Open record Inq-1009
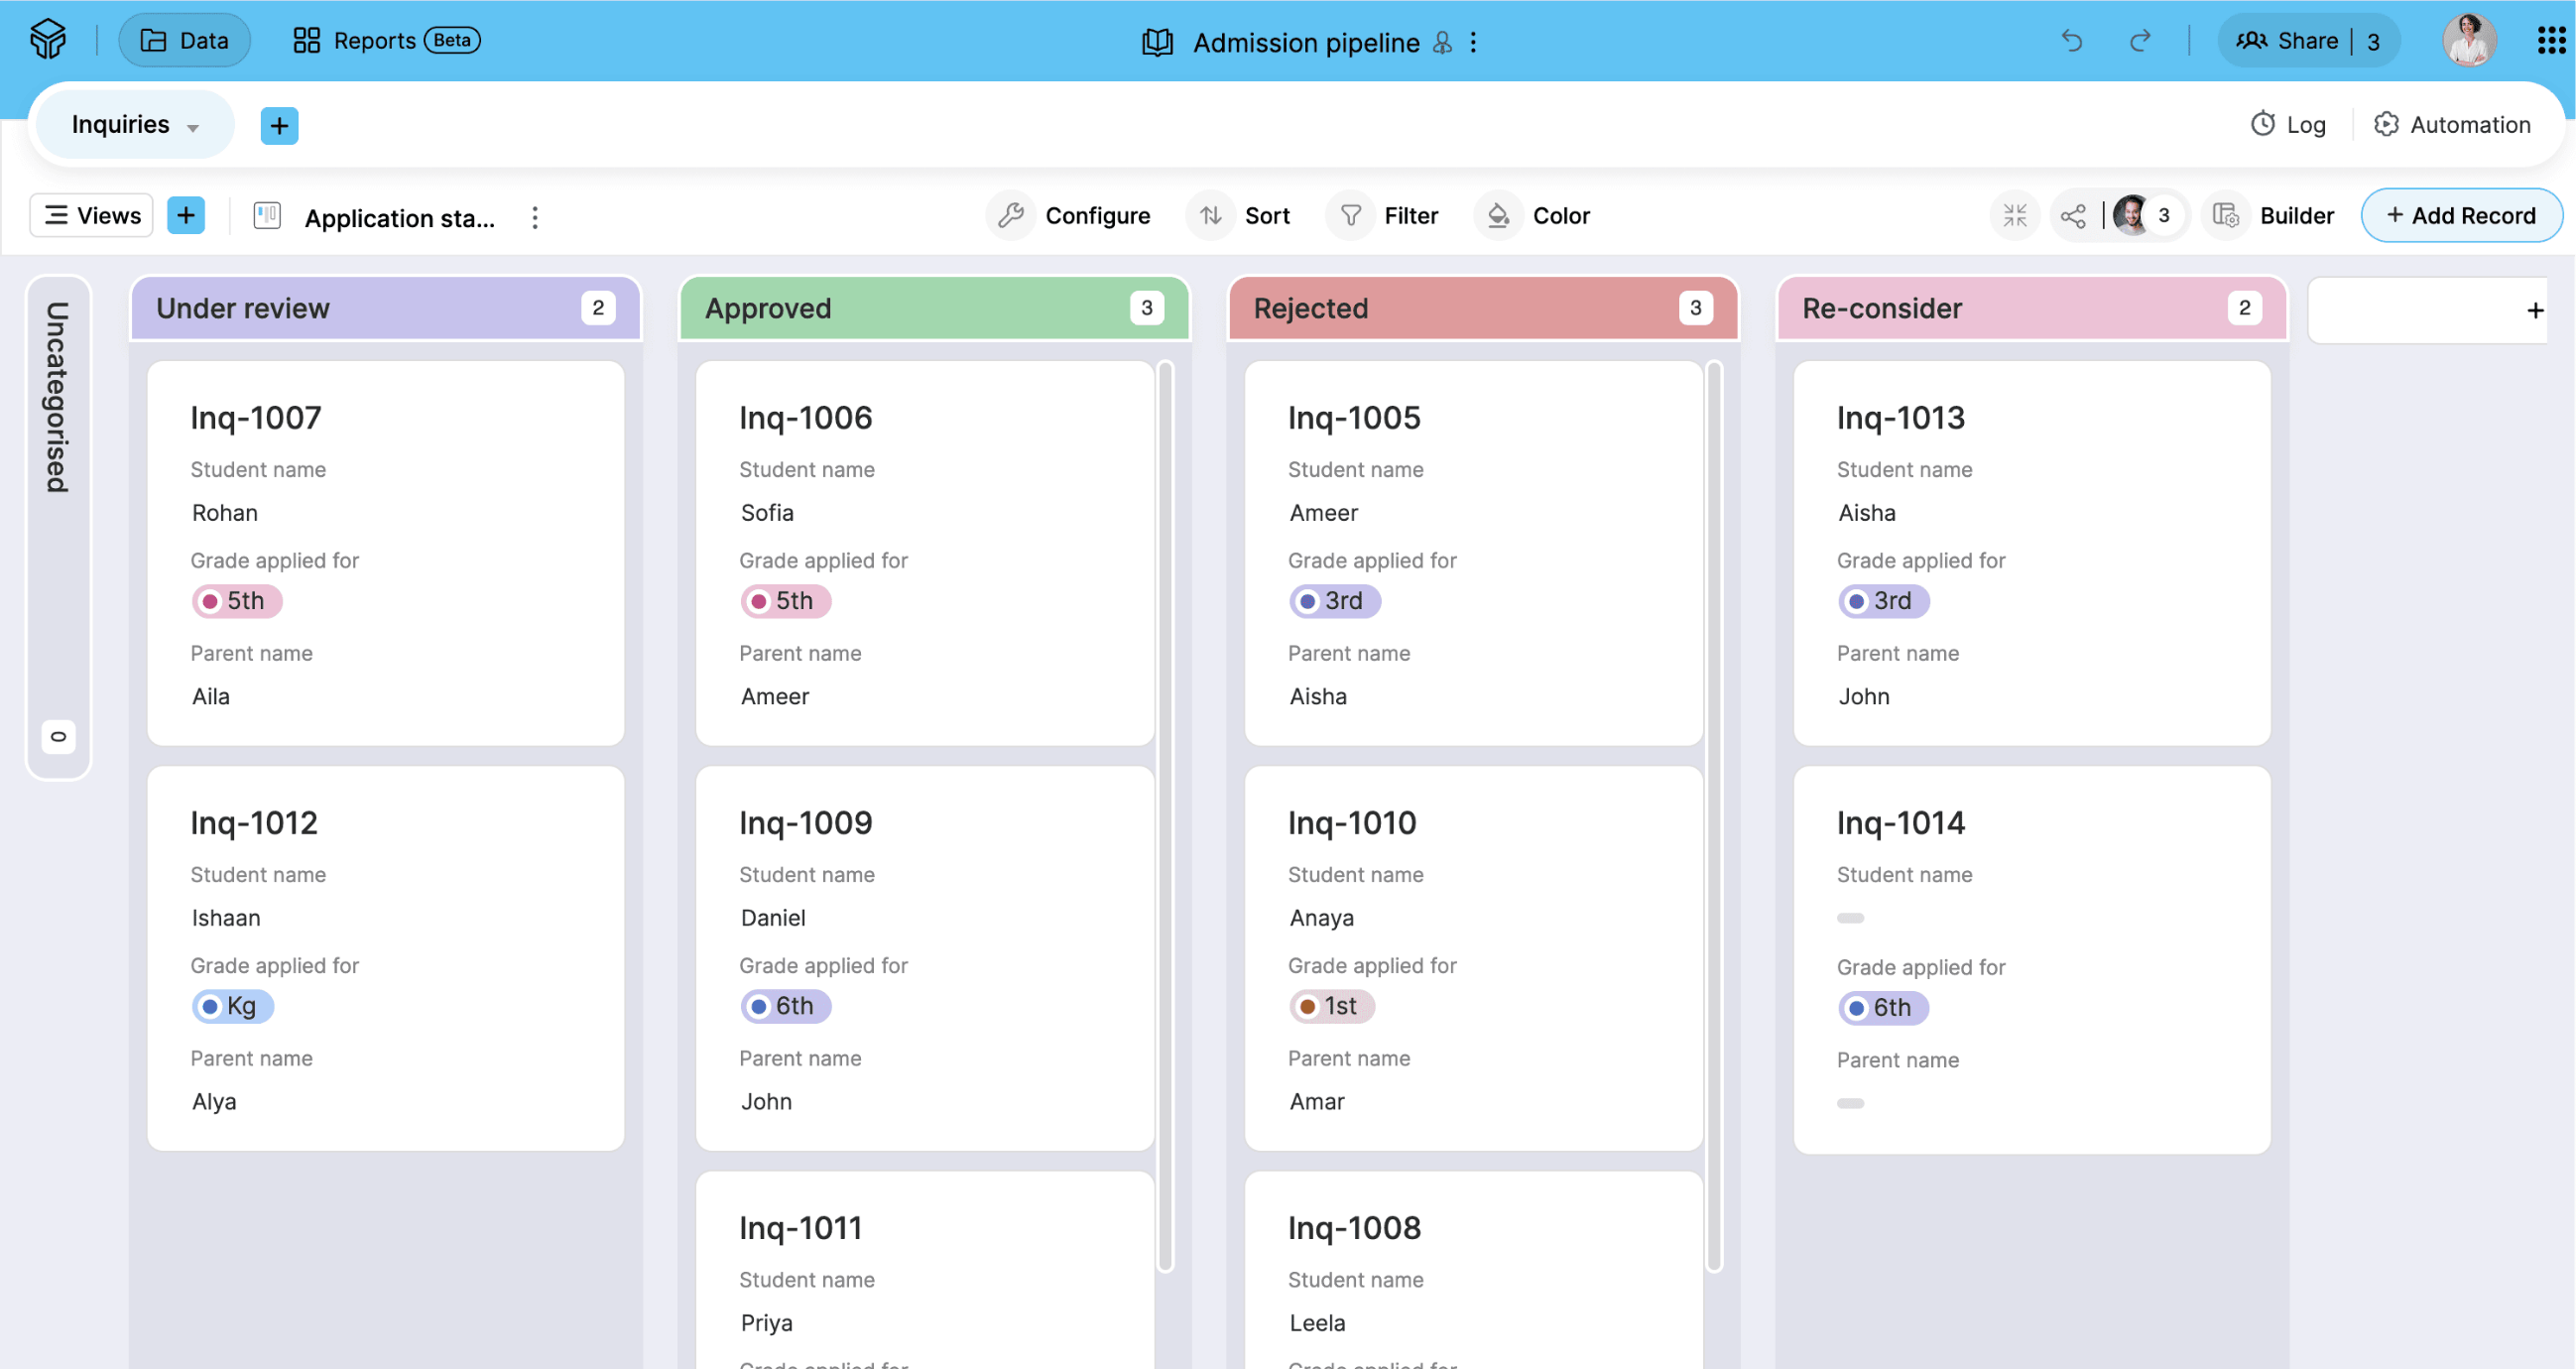This screenshot has width=2576, height=1369. (x=925, y=958)
